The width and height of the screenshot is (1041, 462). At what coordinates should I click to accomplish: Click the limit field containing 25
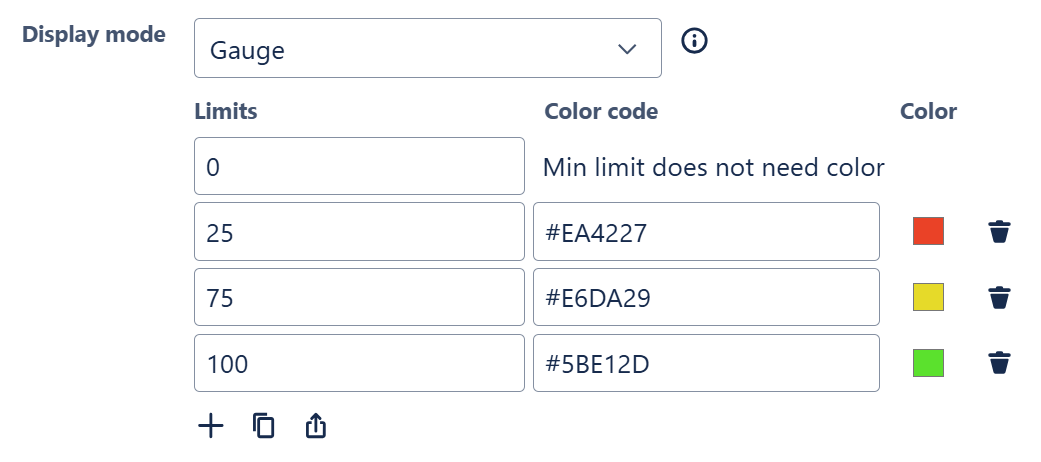359,232
